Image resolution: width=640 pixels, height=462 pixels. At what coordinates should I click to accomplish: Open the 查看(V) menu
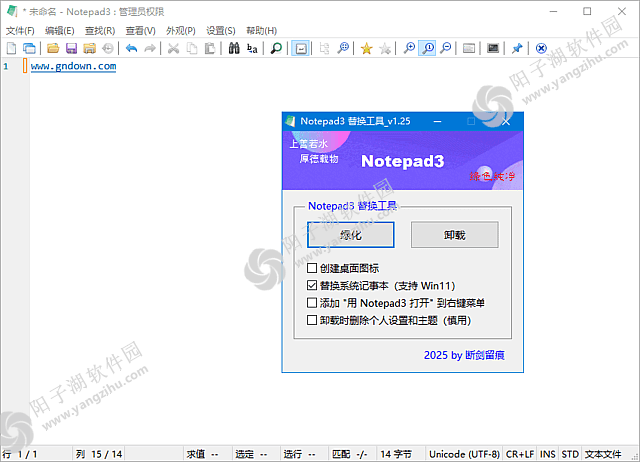pyautogui.click(x=140, y=31)
